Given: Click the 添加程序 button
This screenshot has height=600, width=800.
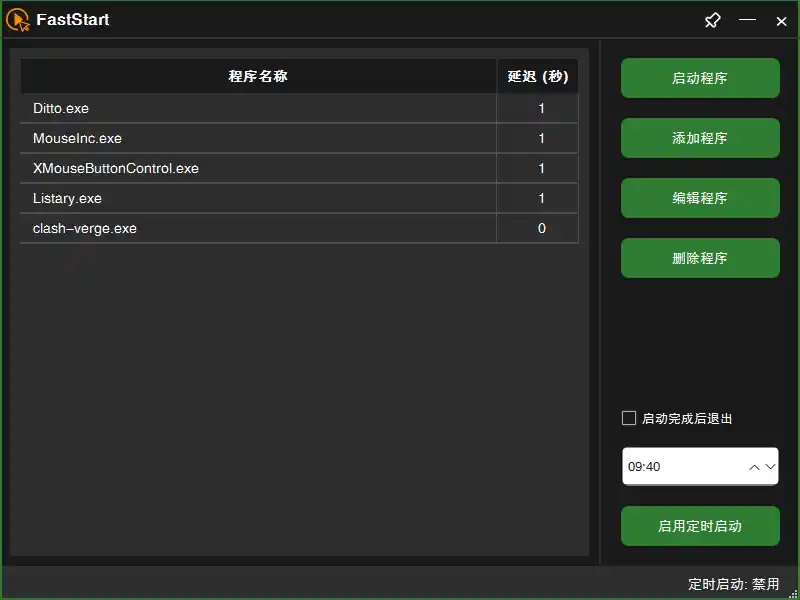Looking at the screenshot, I should click(x=700, y=138).
